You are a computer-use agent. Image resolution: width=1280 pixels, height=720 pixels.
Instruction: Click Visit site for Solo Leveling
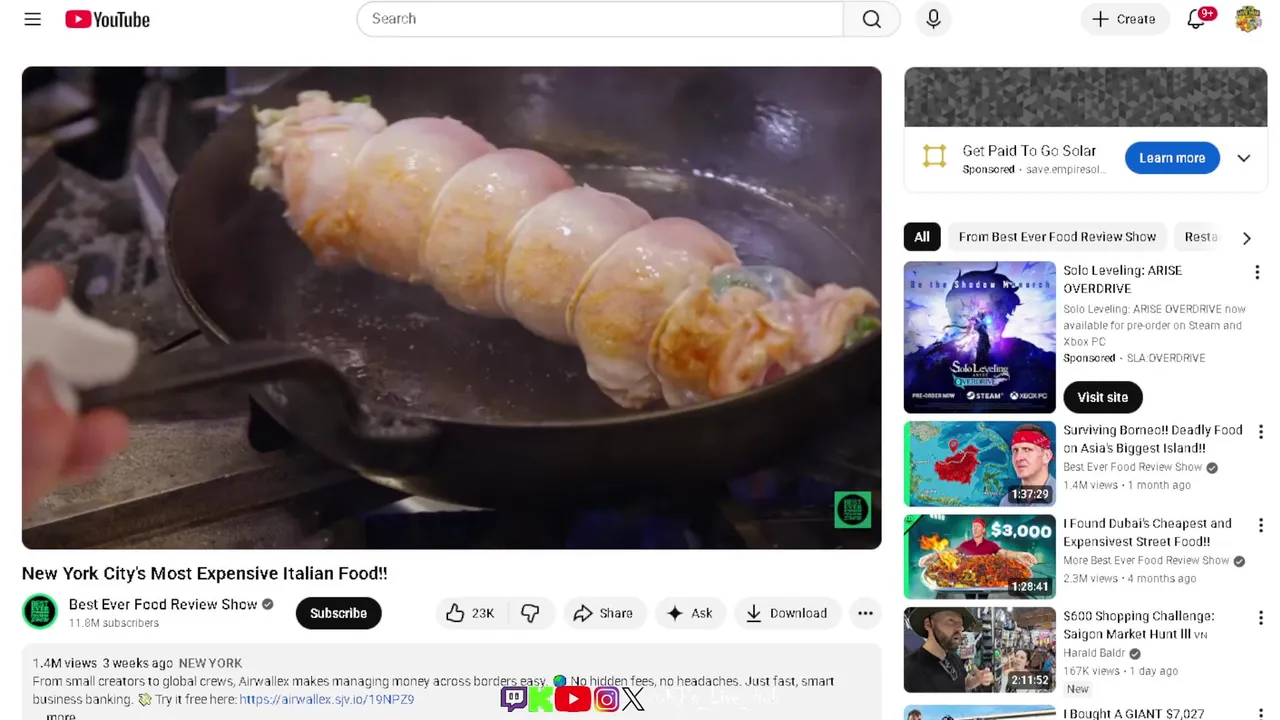(x=1102, y=397)
